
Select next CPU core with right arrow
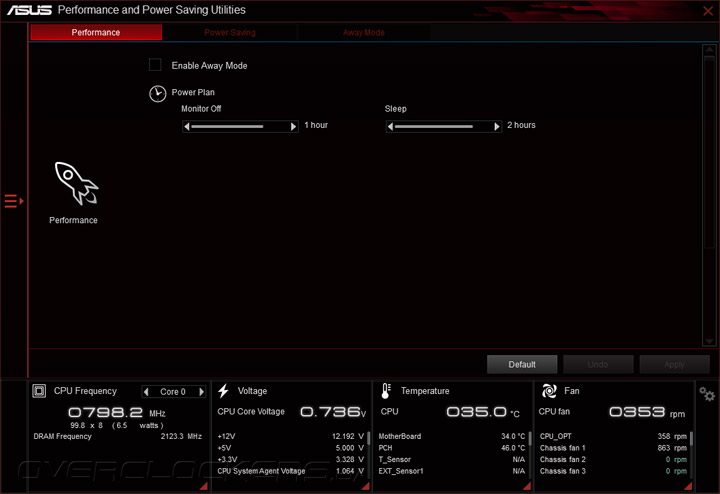pos(202,392)
